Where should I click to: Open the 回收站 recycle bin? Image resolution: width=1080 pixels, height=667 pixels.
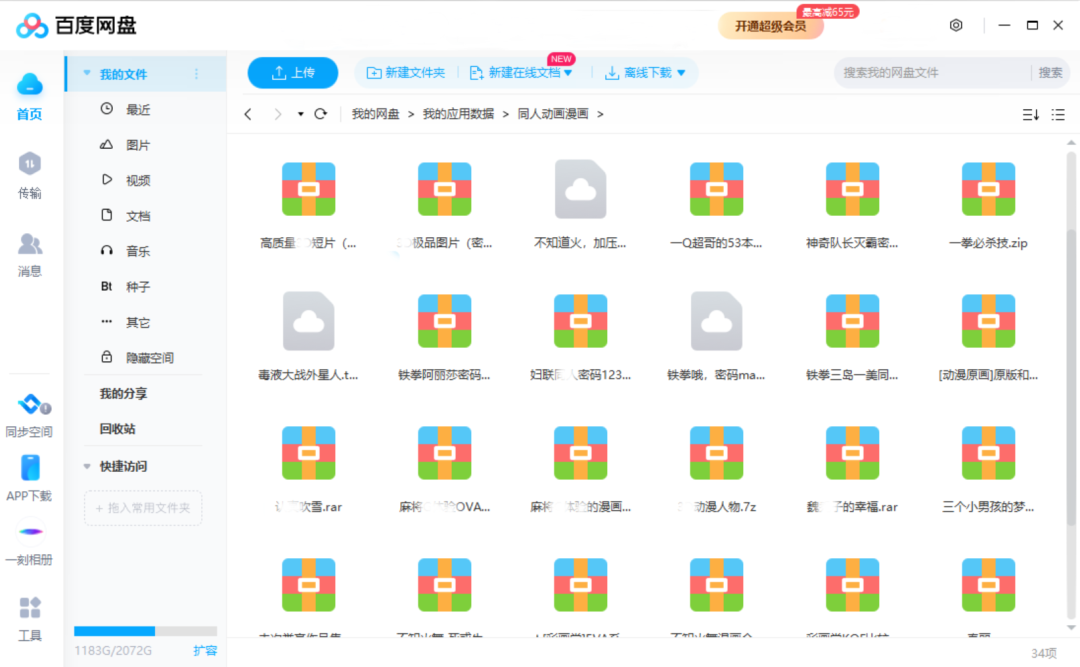tap(117, 429)
